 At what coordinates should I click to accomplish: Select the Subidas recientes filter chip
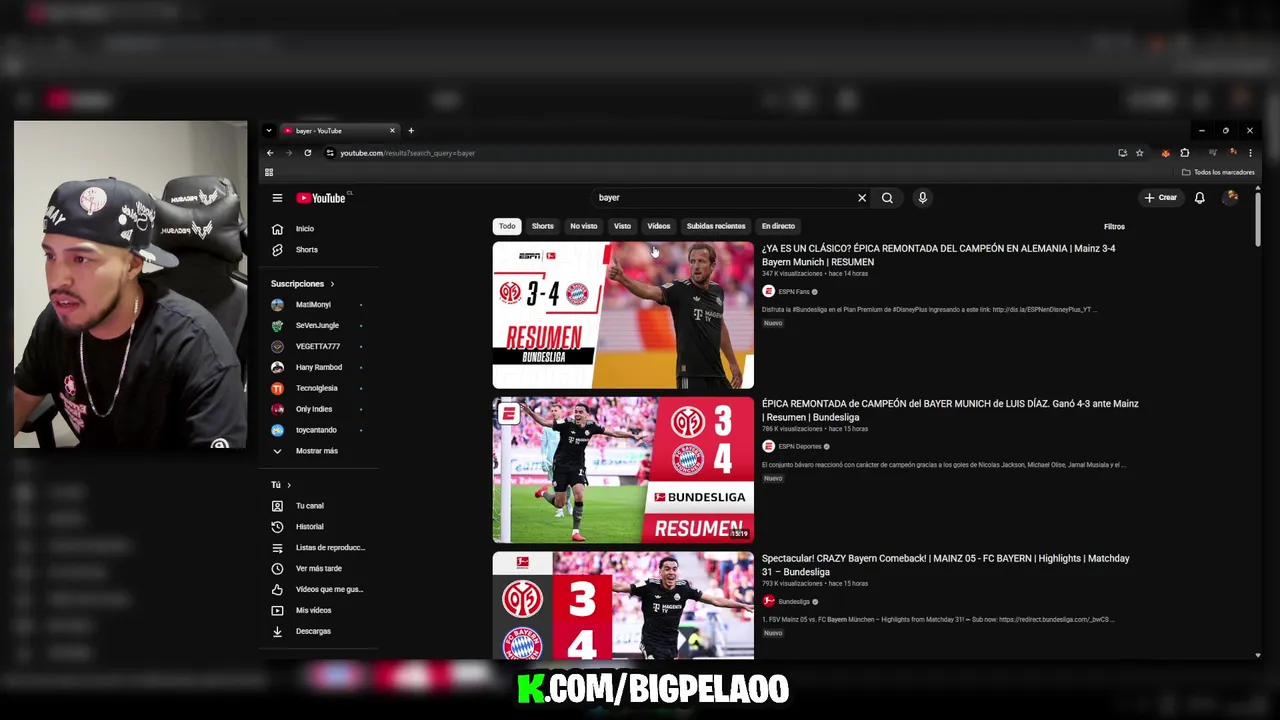tap(716, 226)
